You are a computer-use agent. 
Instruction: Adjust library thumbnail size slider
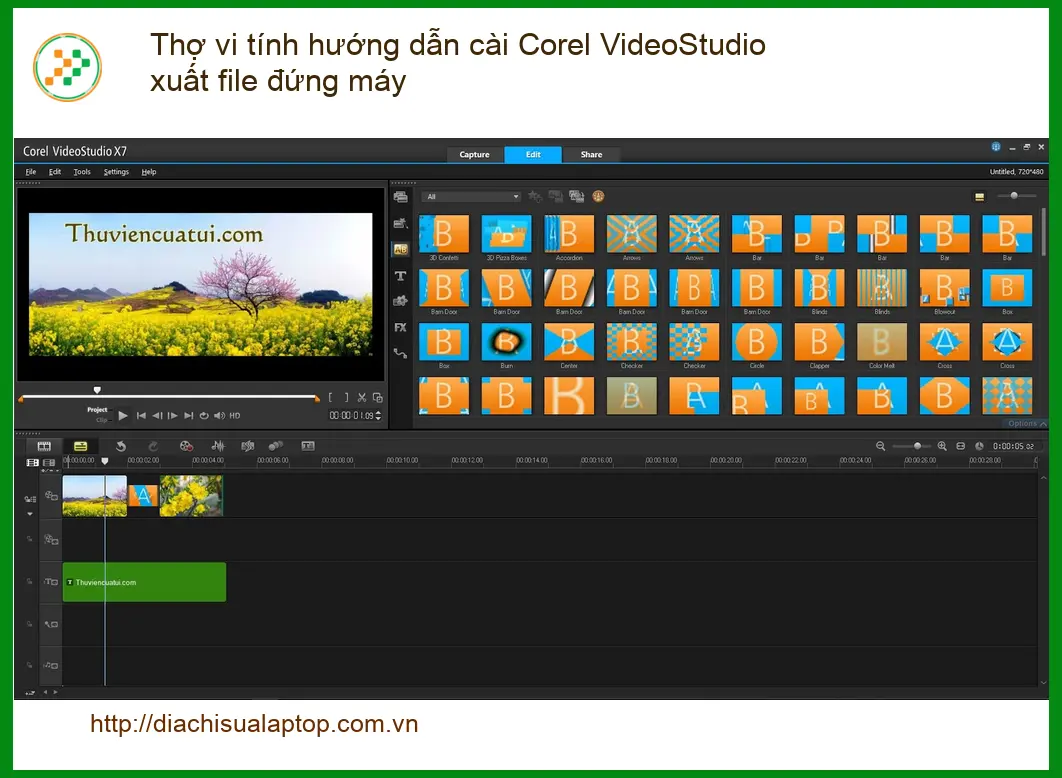pyautogui.click(x=1014, y=196)
